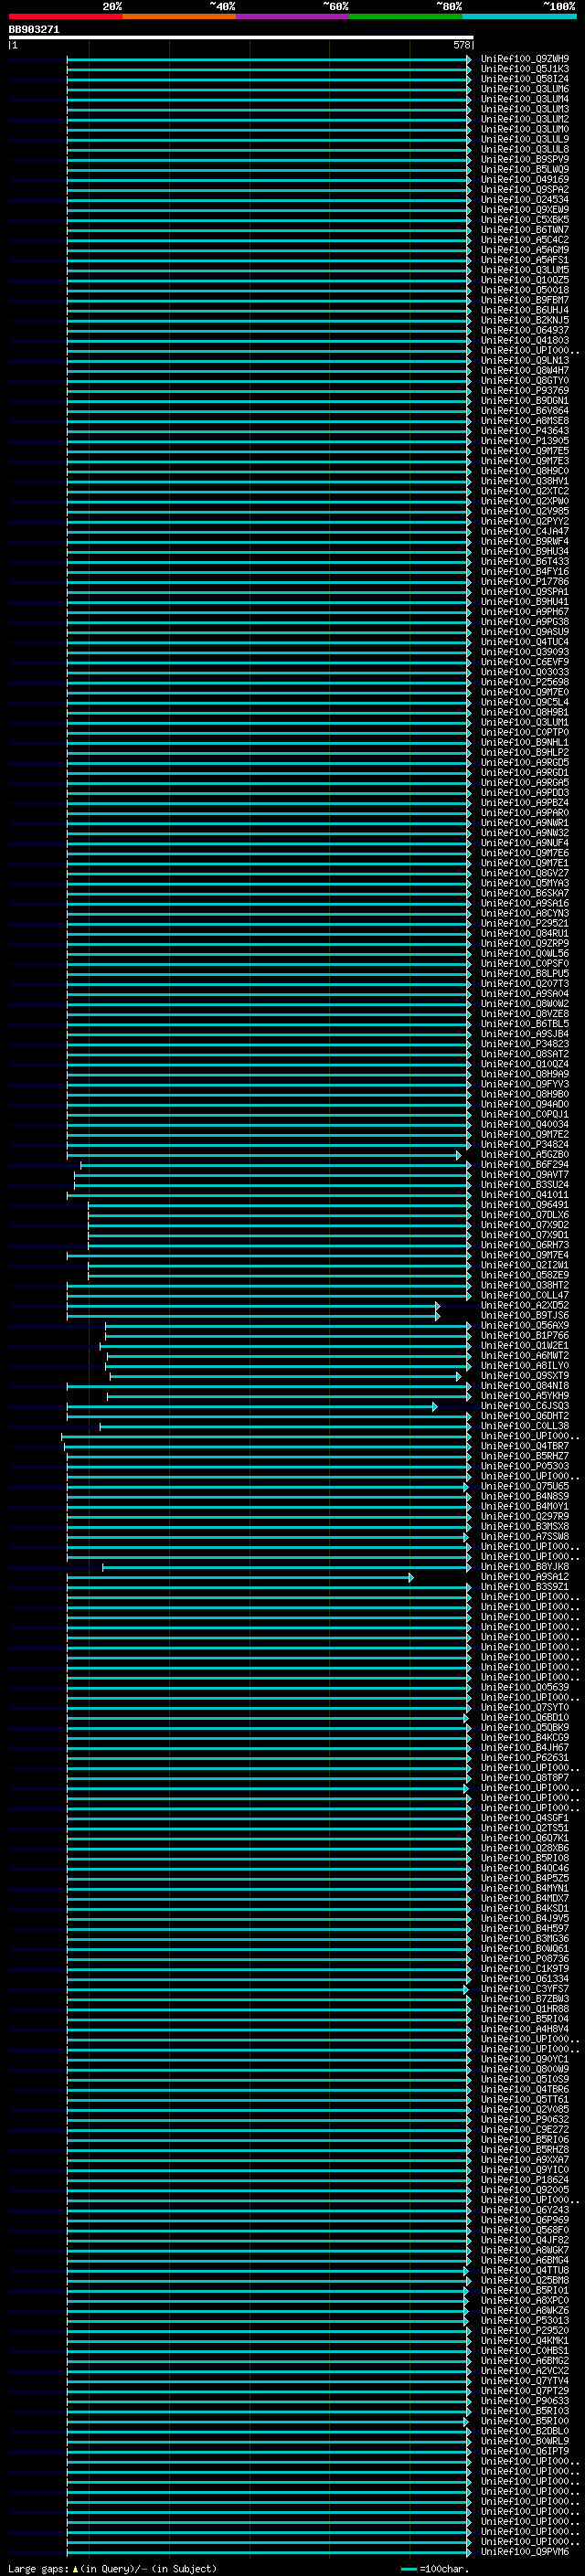Select the UniRef100_Q6Y243 label
This screenshot has height=2576, width=585.
(525, 2210)
